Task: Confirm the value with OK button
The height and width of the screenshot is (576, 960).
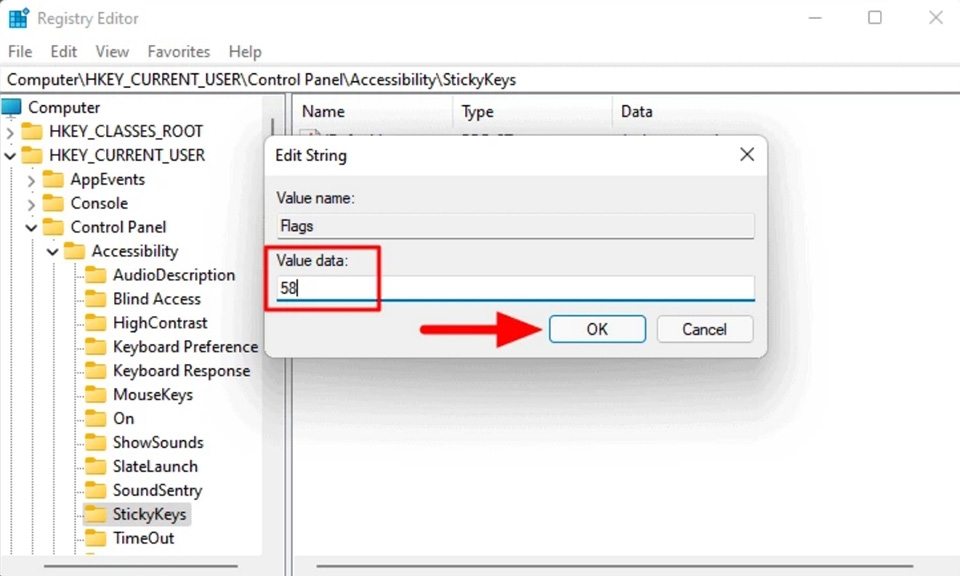Action: point(598,329)
